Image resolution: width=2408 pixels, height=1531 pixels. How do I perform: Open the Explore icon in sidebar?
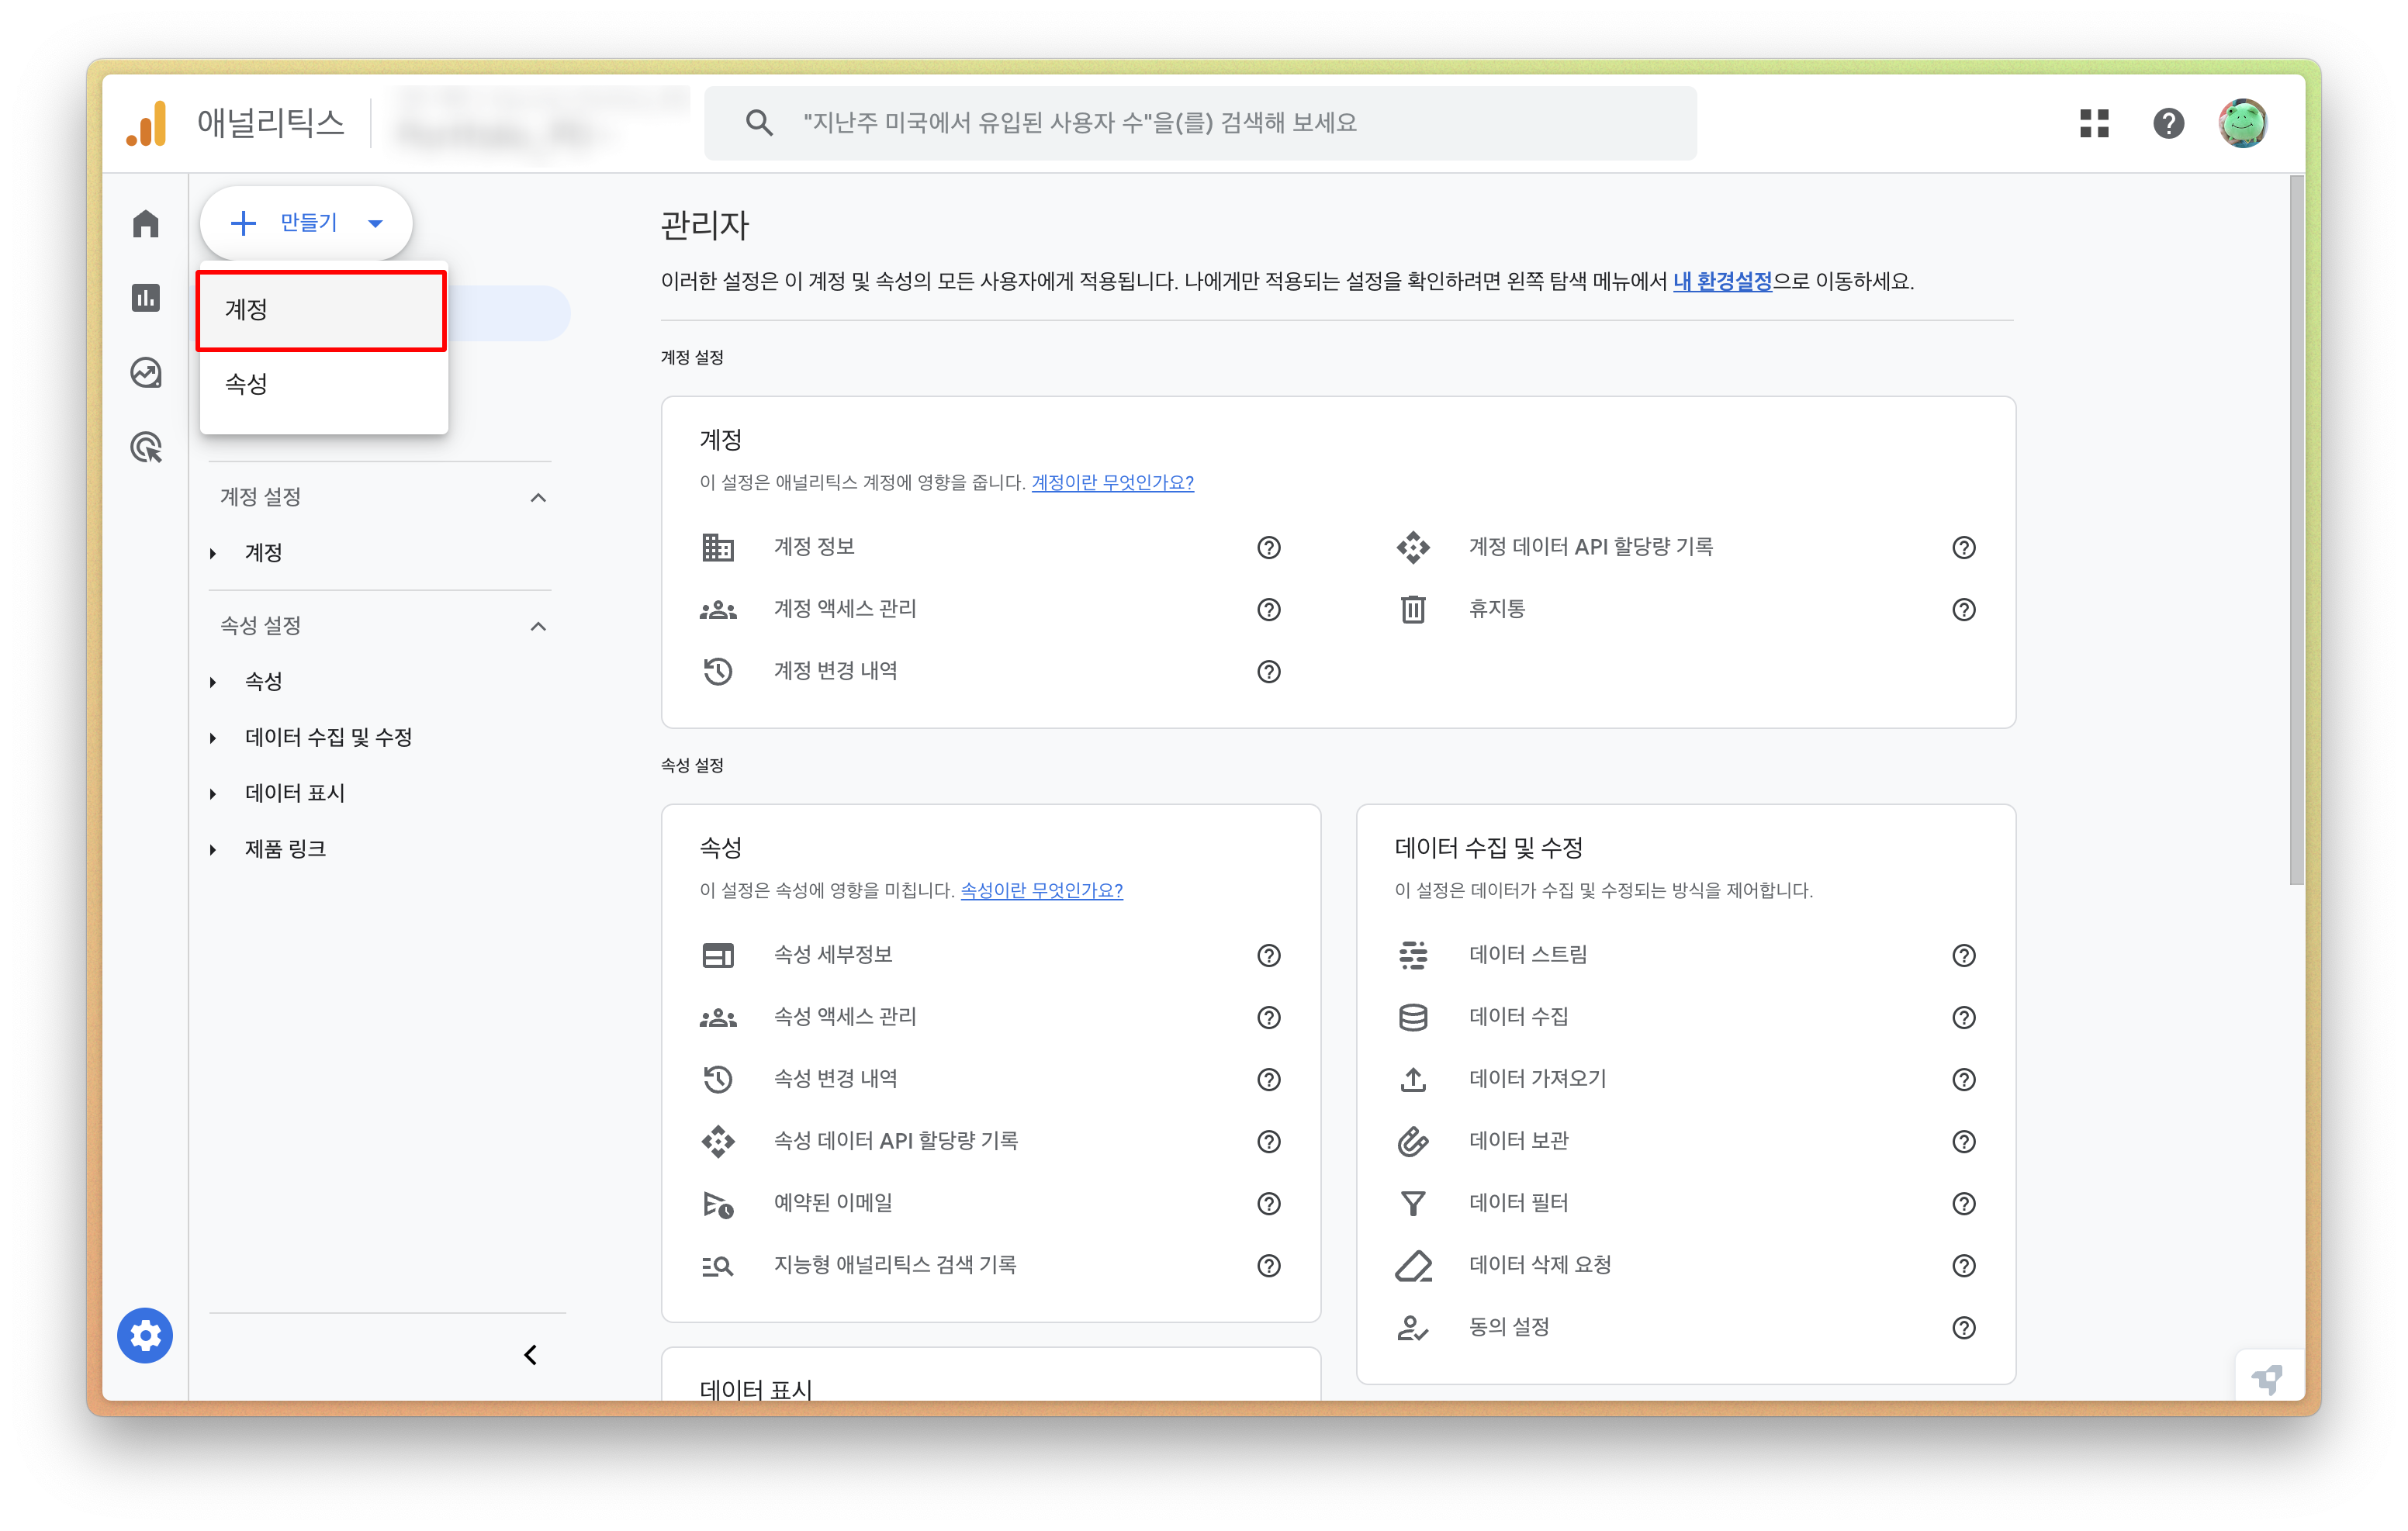146,373
